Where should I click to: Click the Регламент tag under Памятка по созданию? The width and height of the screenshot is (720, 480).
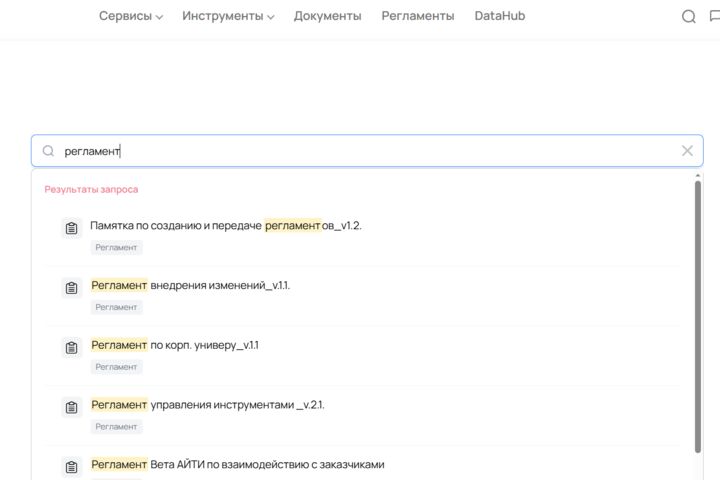point(116,248)
